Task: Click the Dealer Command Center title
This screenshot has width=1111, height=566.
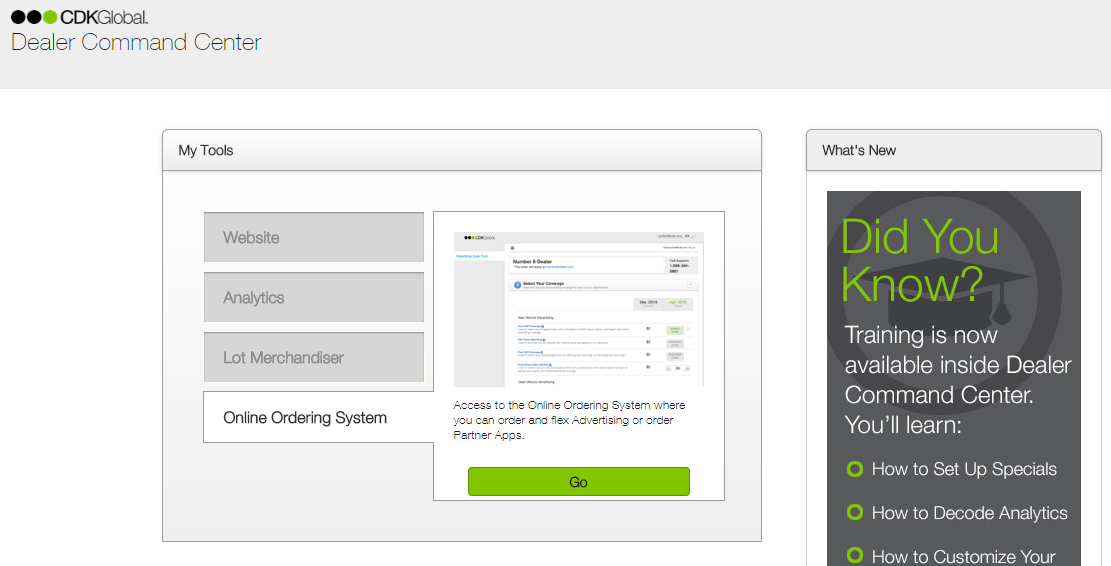Action: pos(136,43)
